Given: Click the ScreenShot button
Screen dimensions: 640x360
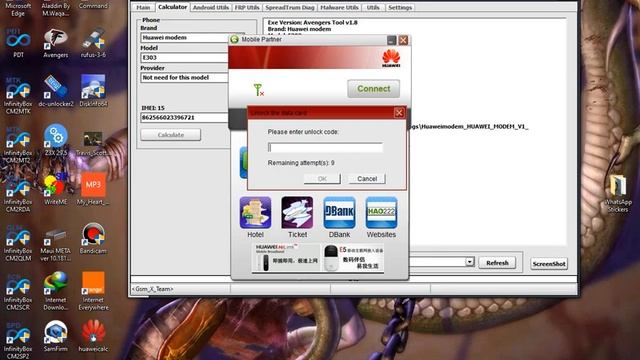Looking at the screenshot, I should pos(549,264).
